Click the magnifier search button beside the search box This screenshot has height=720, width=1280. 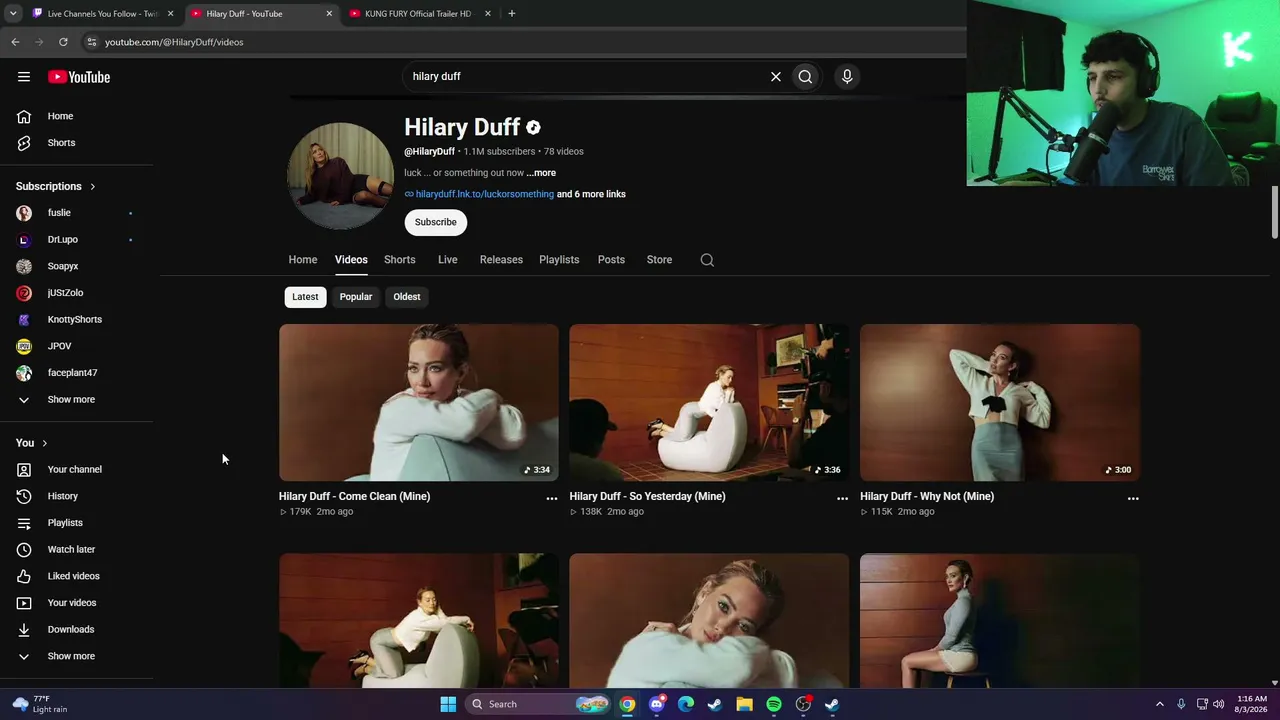tap(805, 76)
